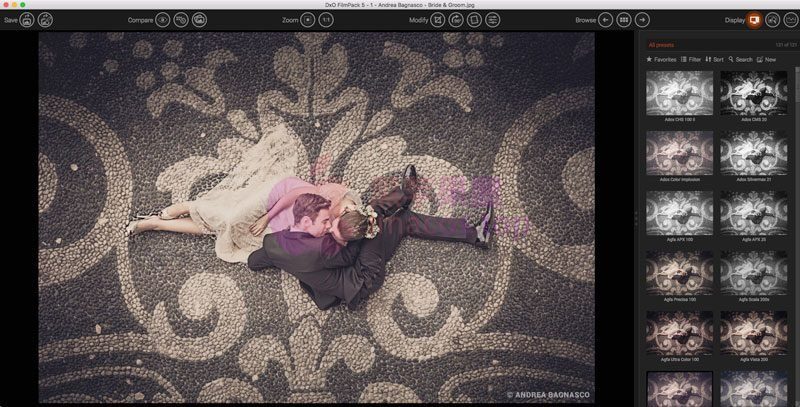800x407 pixels.
Task: Go to next image in Browse
Action: (642, 20)
